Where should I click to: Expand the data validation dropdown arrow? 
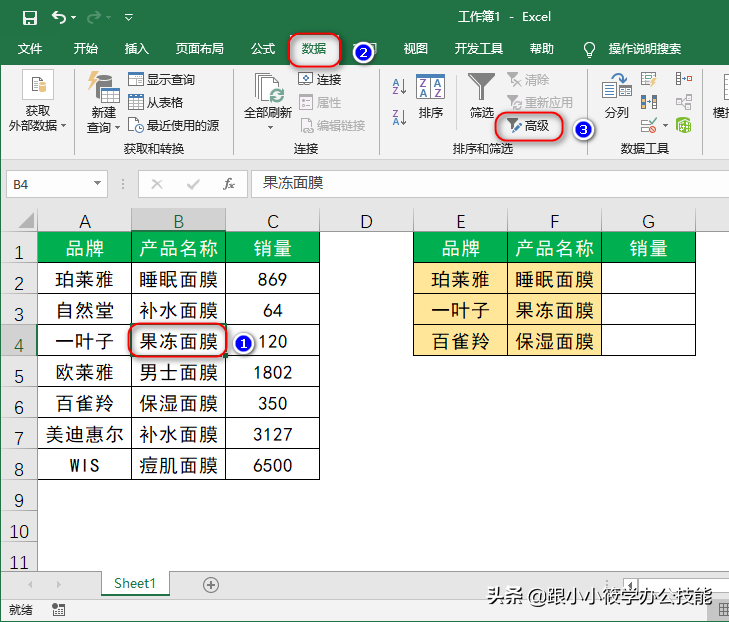pos(665,126)
